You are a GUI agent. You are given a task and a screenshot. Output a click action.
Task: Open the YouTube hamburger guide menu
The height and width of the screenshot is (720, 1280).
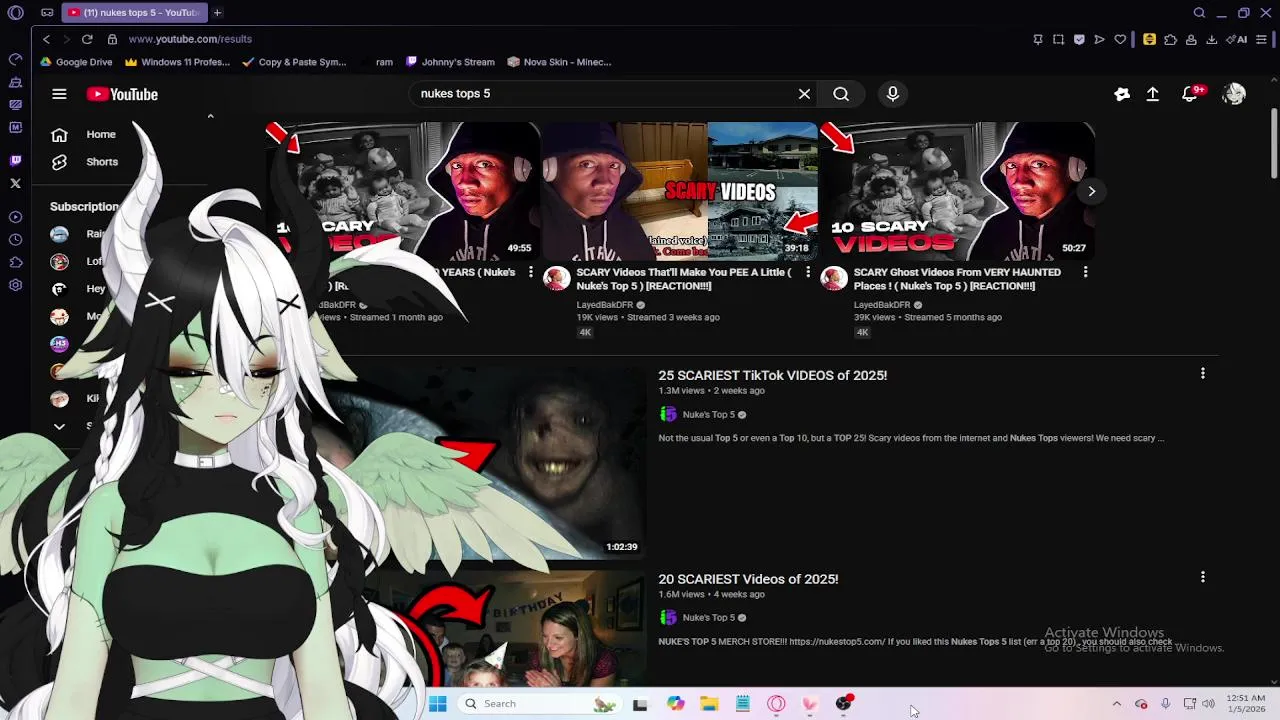click(59, 94)
